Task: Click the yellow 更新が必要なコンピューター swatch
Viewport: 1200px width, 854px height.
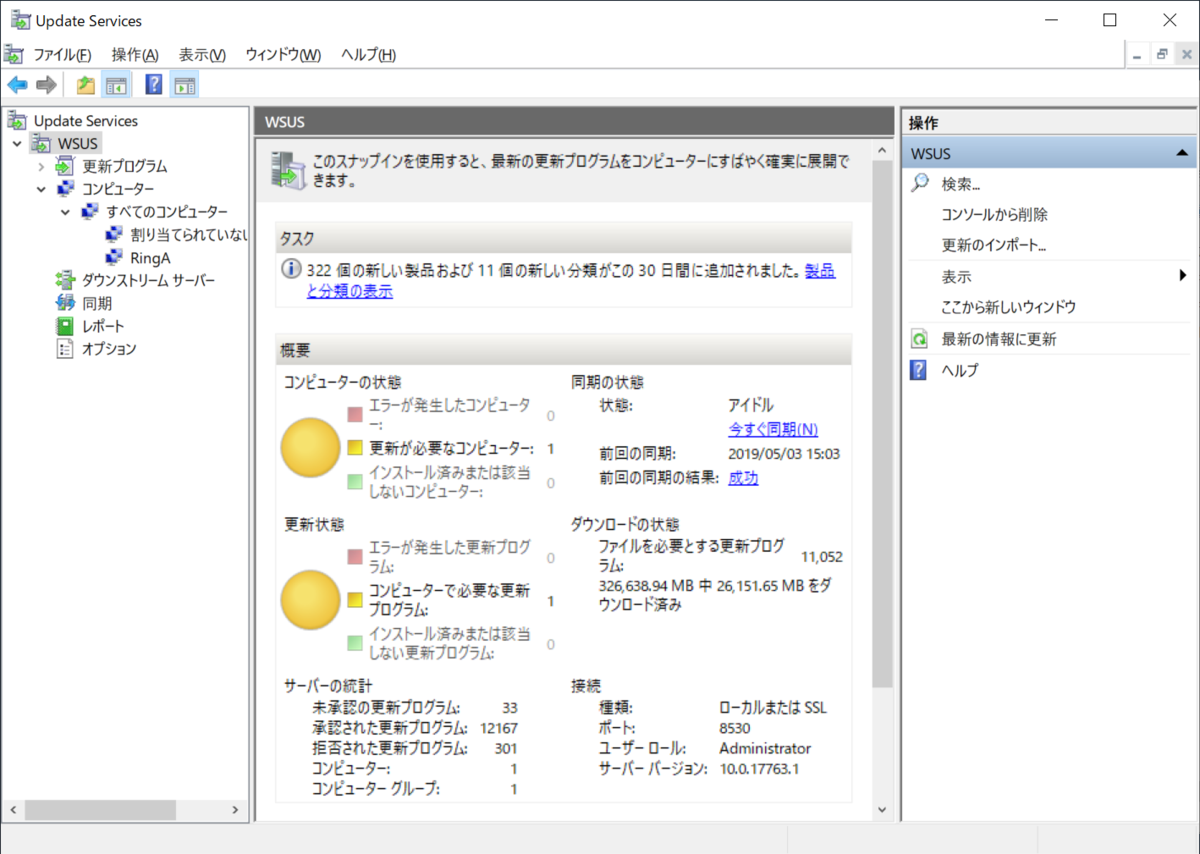Action: pyautogui.click(x=355, y=448)
